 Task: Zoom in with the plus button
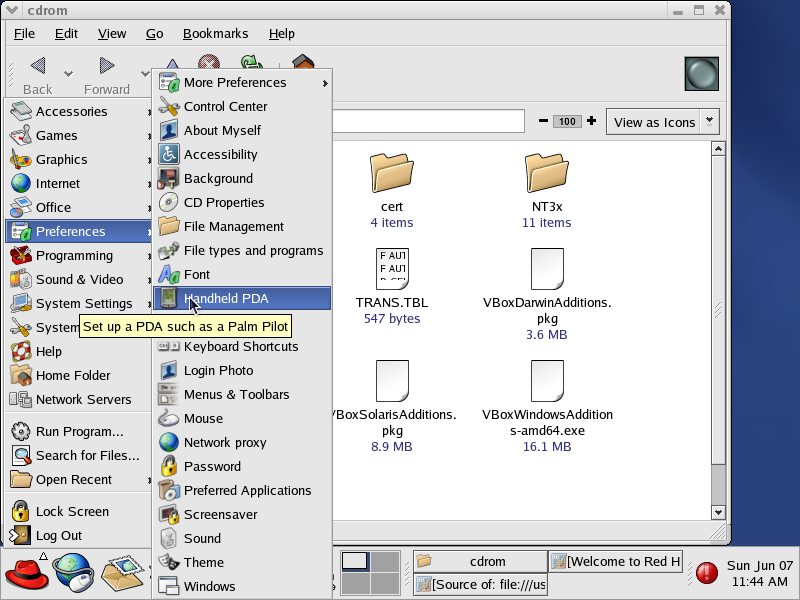[591, 121]
